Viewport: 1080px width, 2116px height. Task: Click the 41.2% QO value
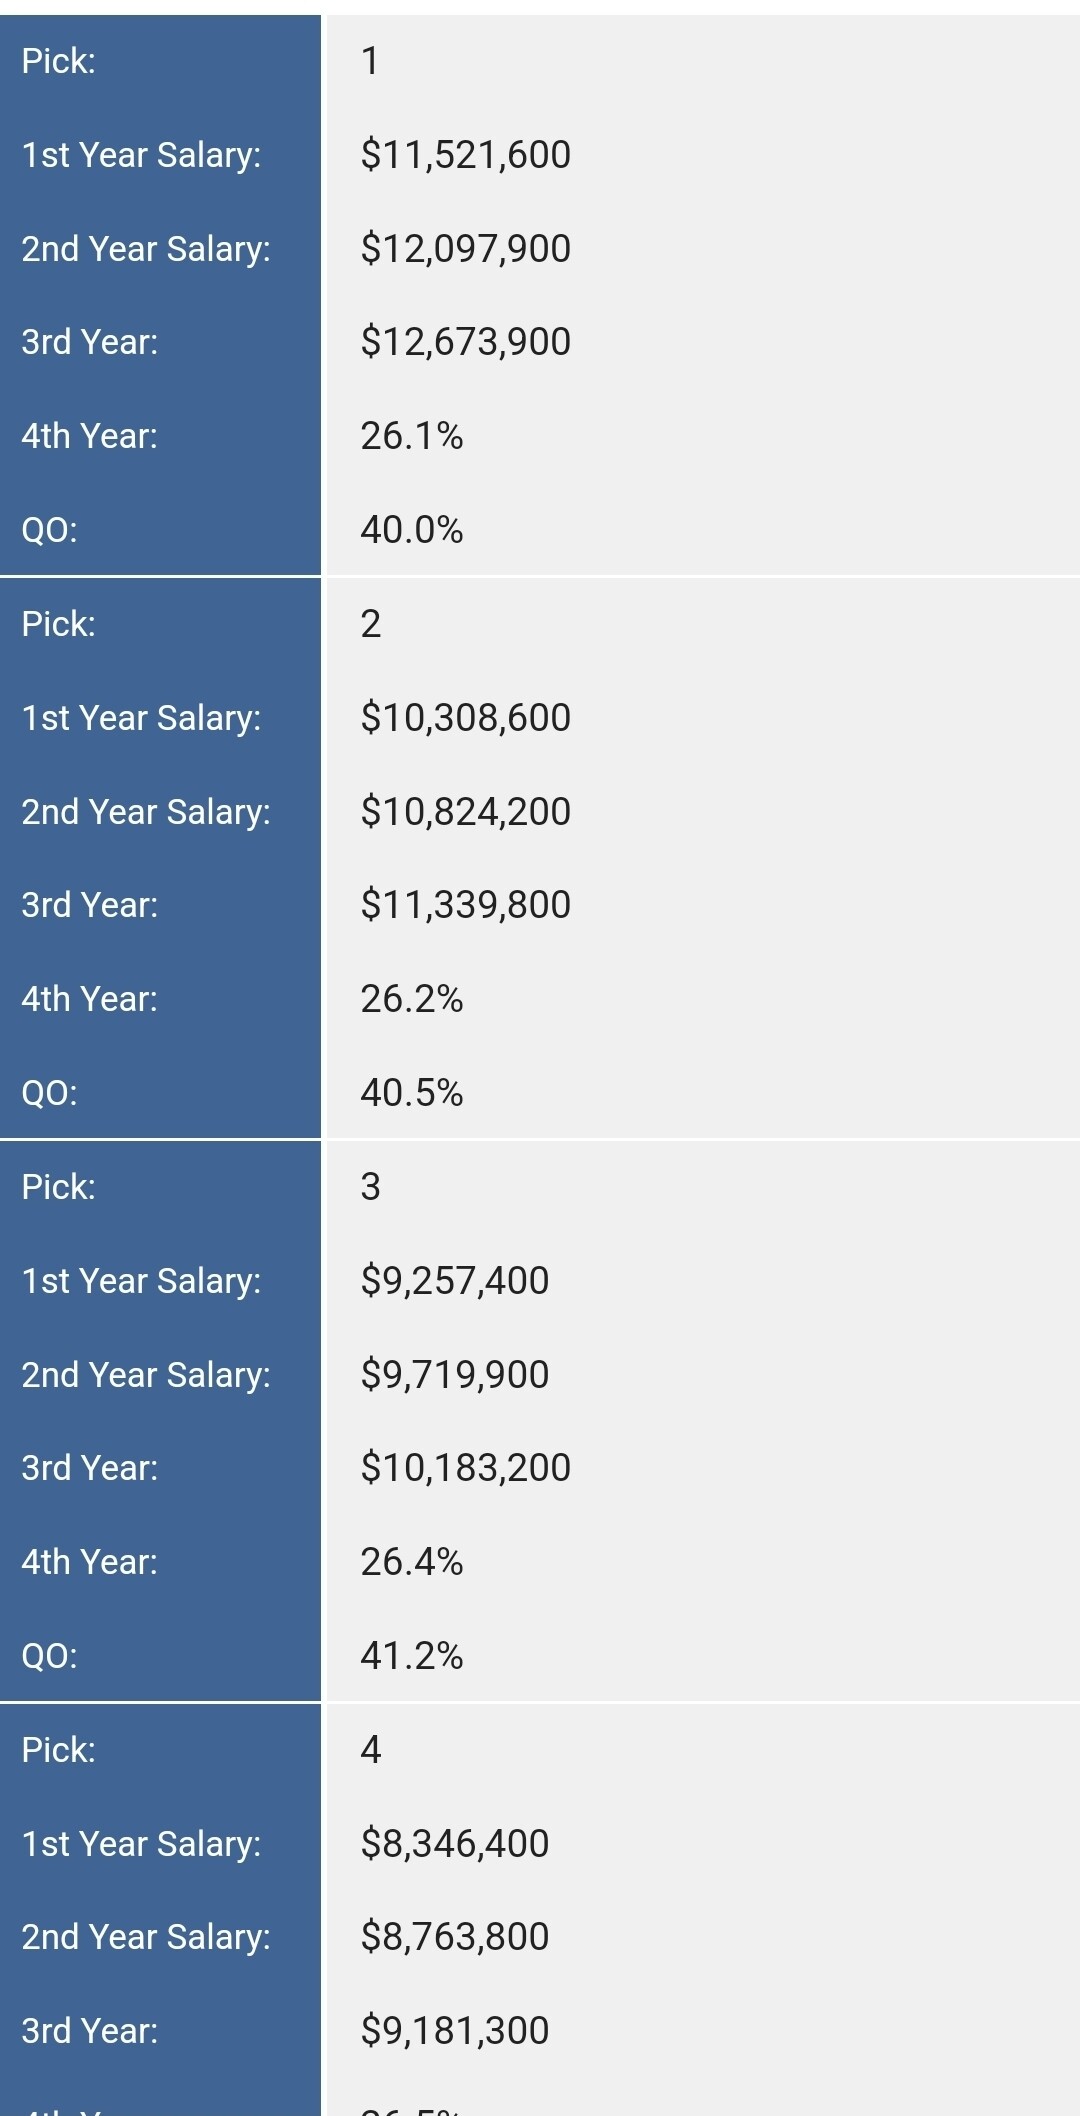[x=411, y=1656]
